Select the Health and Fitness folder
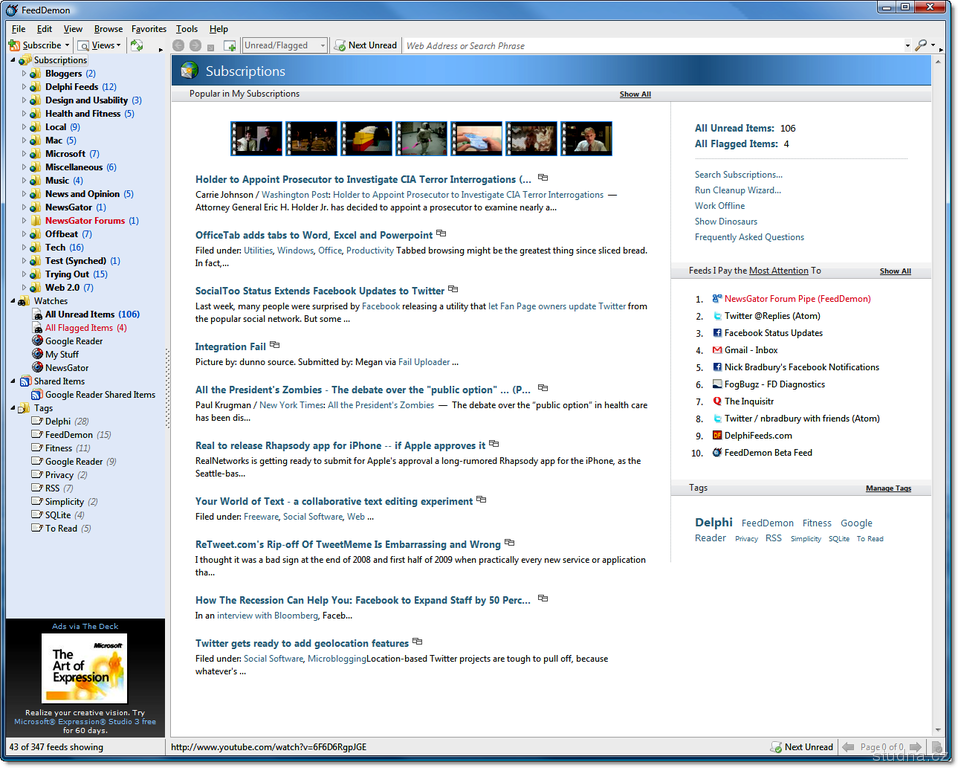The width and height of the screenshot is (958, 768). (82, 114)
